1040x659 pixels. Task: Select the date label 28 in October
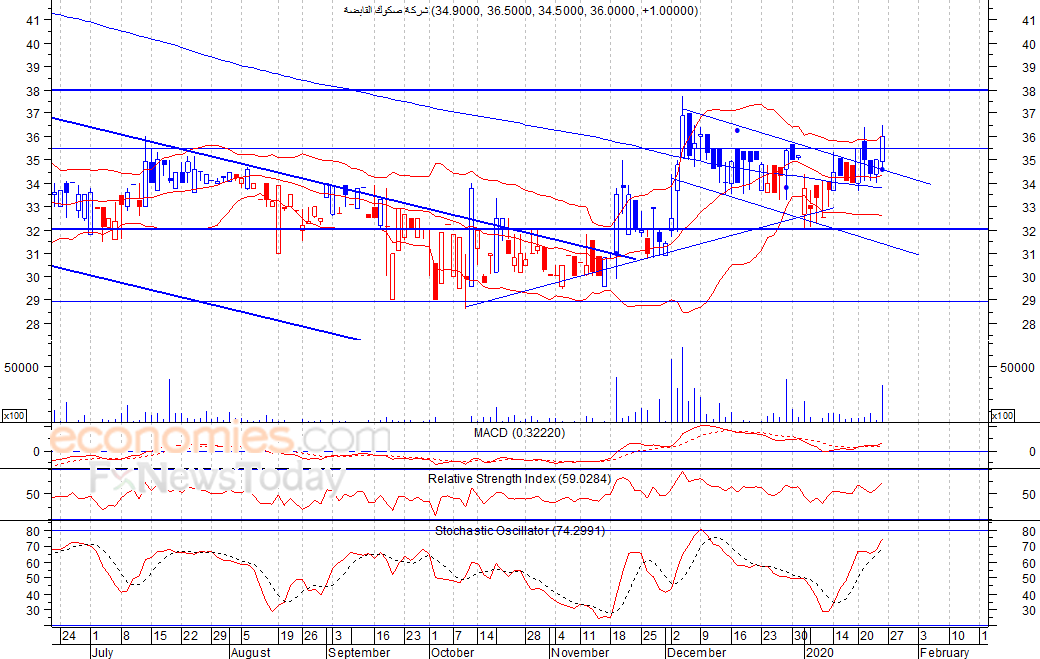534,636
